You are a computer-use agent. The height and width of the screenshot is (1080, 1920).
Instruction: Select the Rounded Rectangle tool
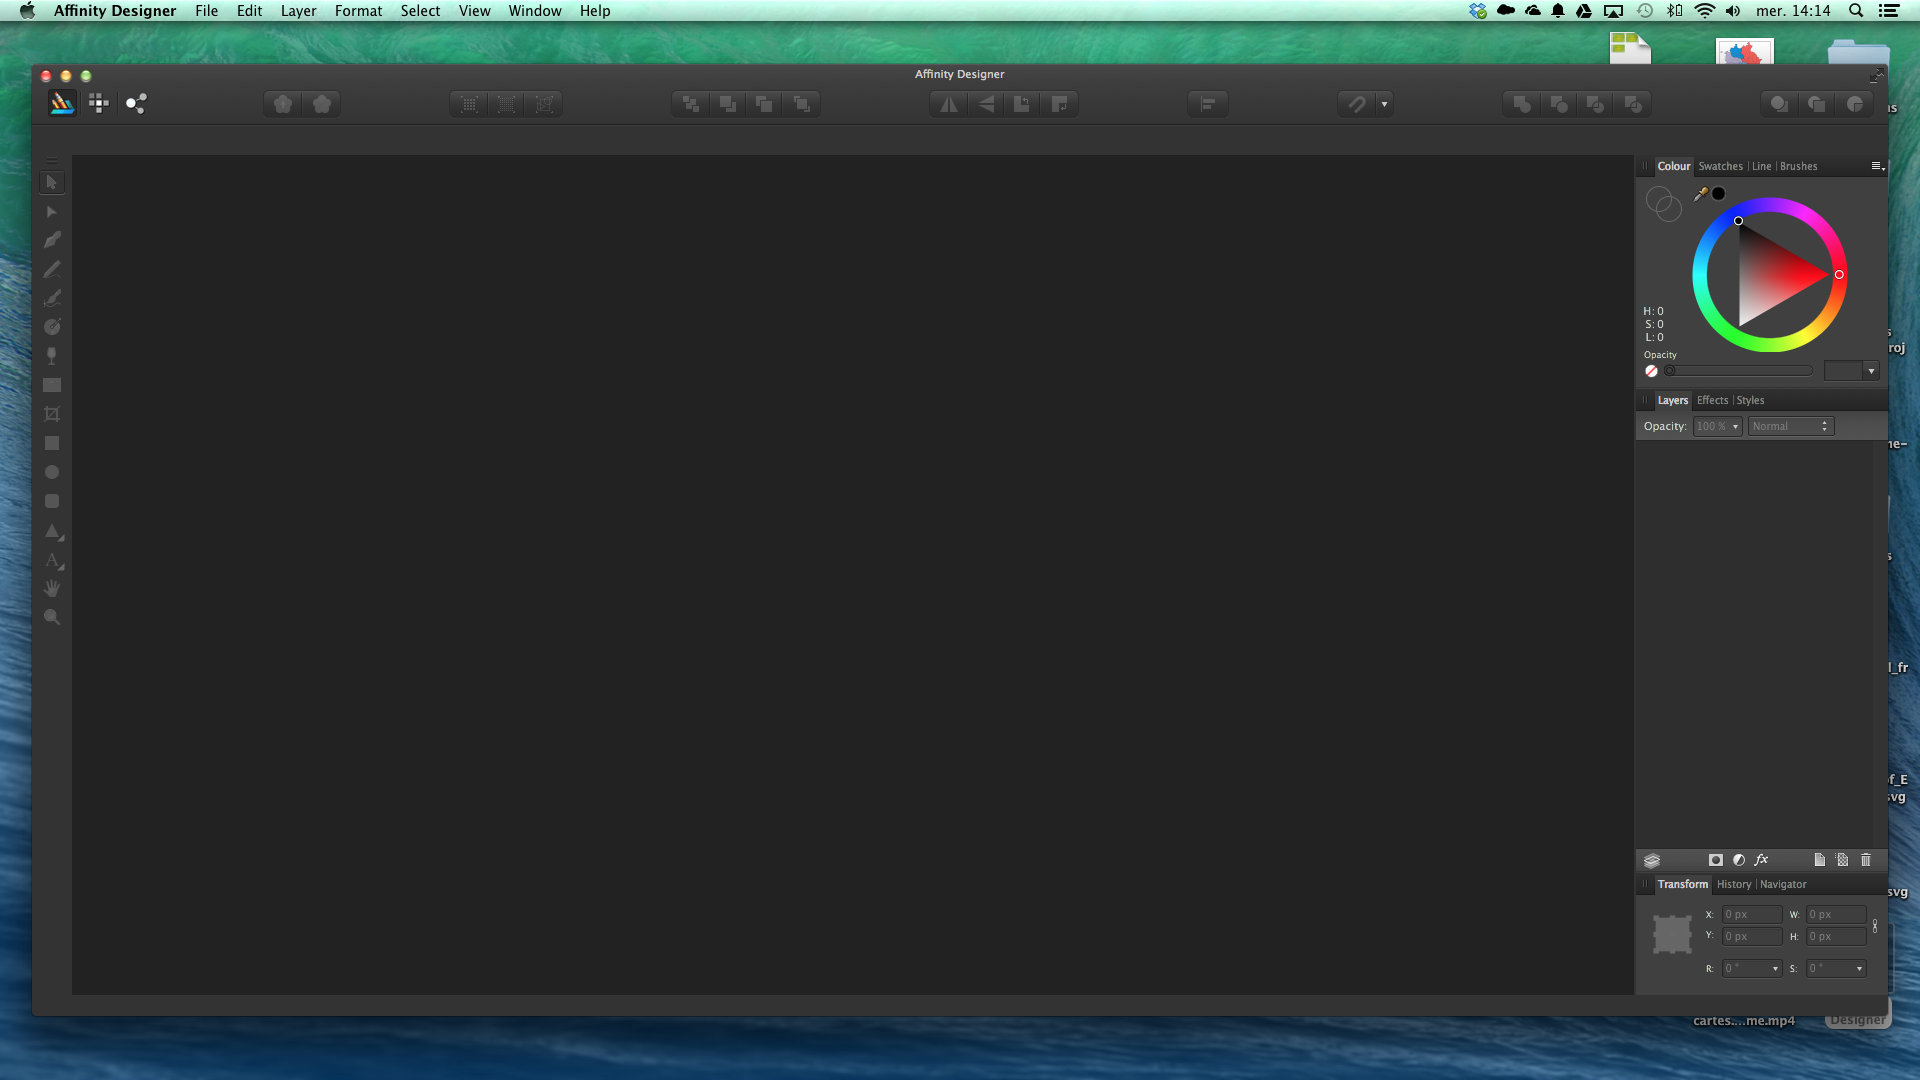tap(52, 501)
